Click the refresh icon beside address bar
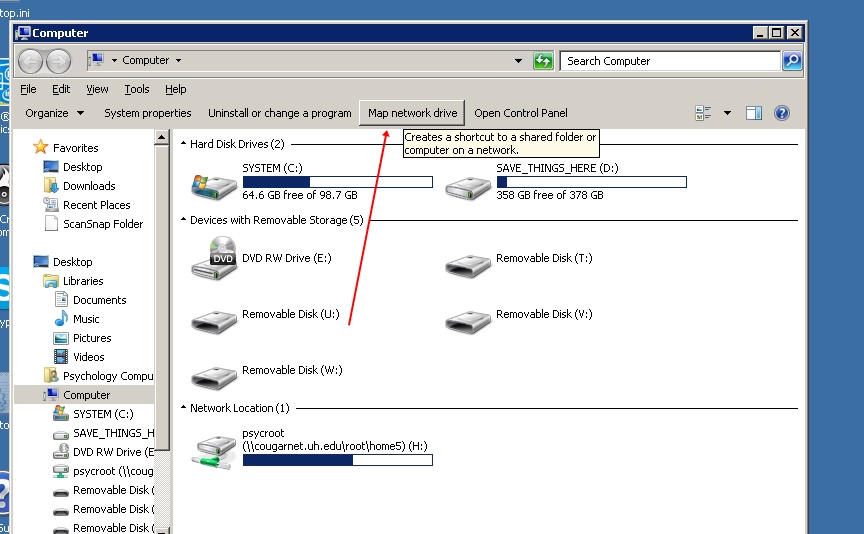Screen dimensions: 864x534 [543, 61]
